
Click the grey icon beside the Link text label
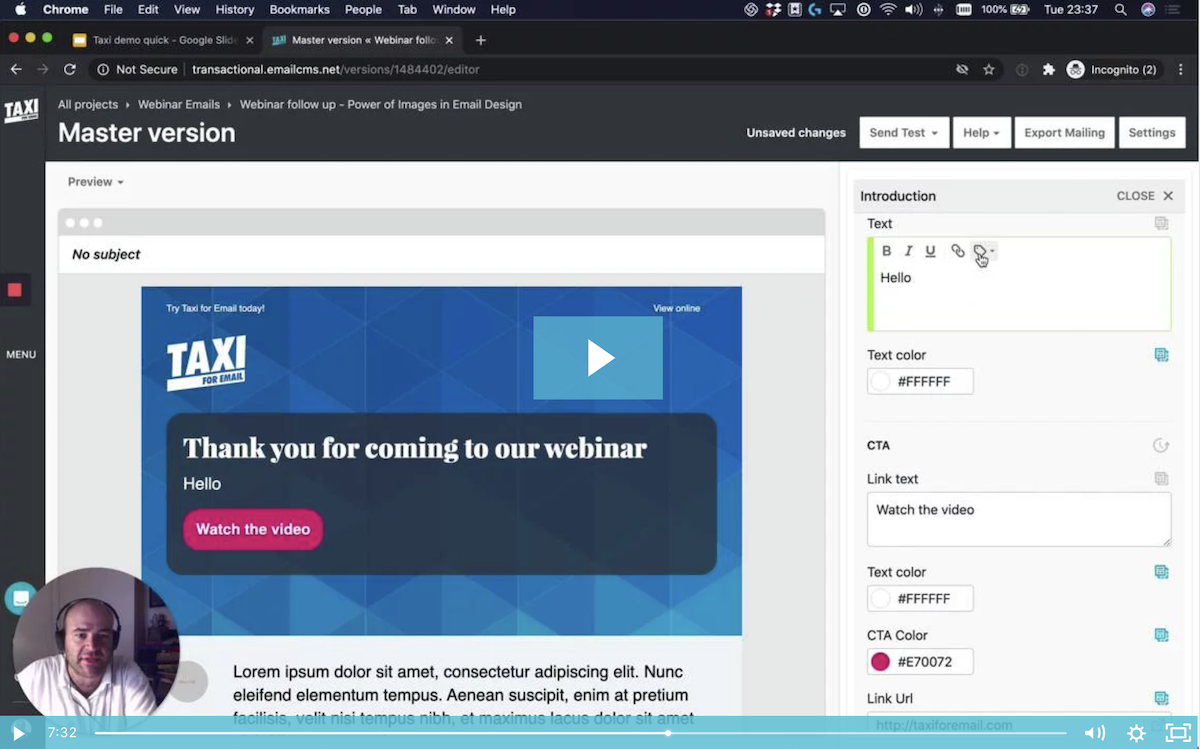pos(1161,479)
